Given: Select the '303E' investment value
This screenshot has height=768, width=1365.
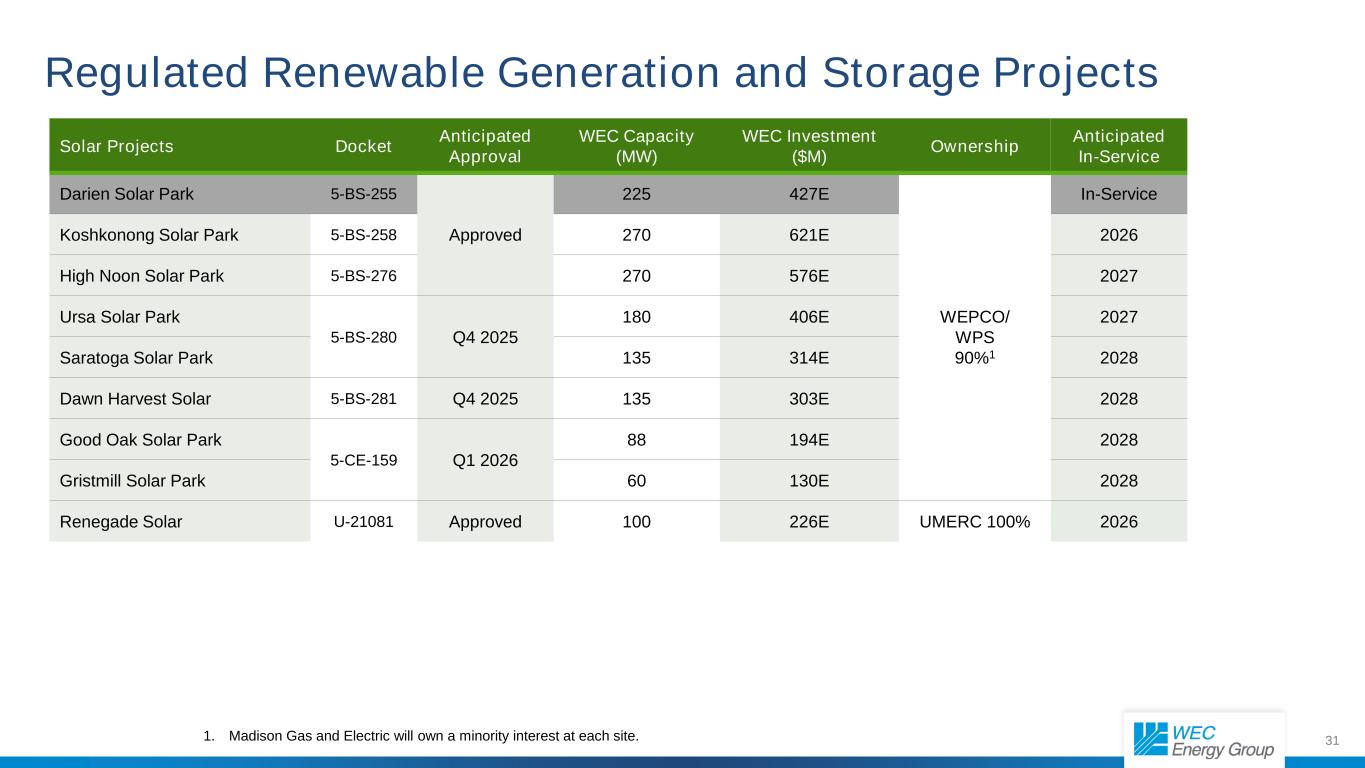Looking at the screenshot, I should 809,399.
